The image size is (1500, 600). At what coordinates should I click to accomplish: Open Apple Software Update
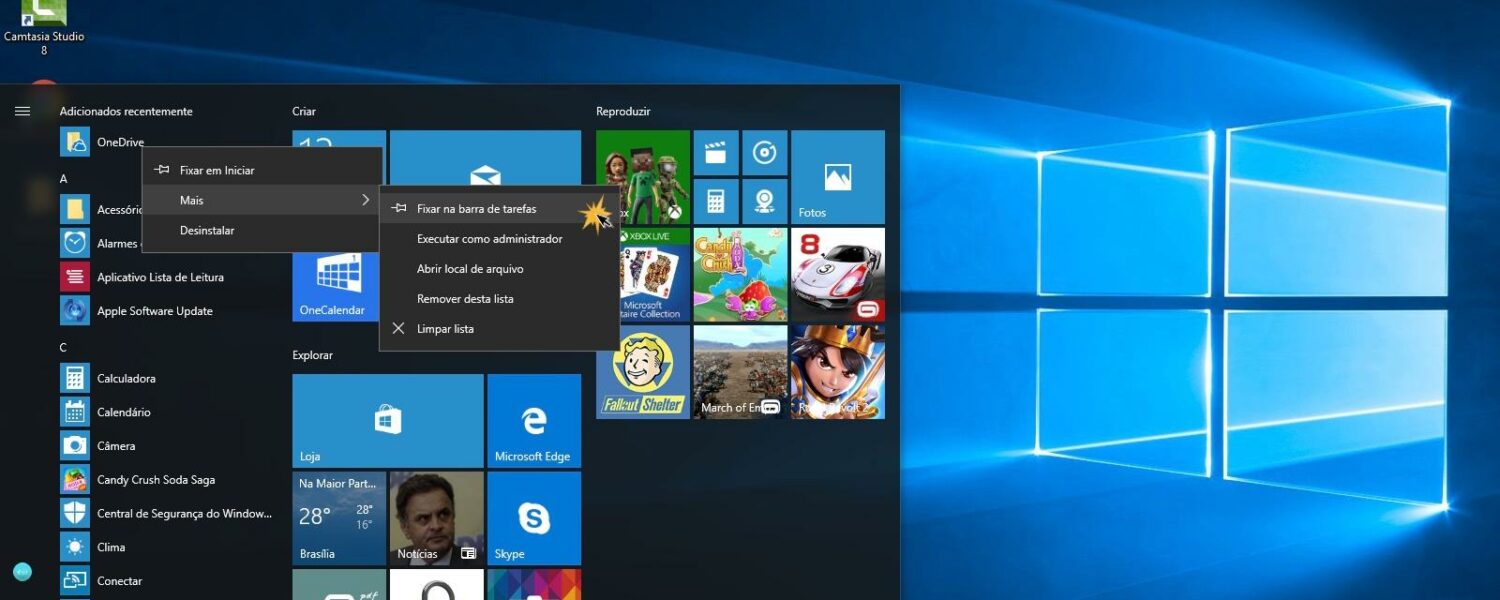136,311
